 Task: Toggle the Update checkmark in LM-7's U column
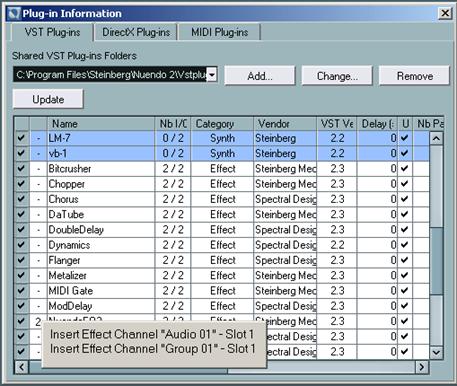pyautogui.click(x=405, y=138)
